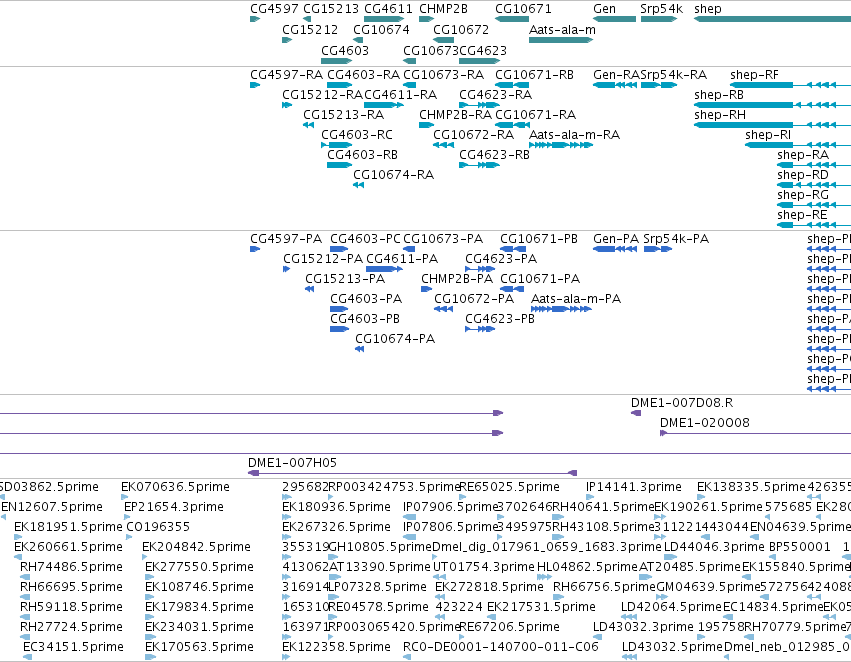851x662 pixels.
Task: Click the CG15213 gene label
Action: pyautogui.click(x=331, y=9)
